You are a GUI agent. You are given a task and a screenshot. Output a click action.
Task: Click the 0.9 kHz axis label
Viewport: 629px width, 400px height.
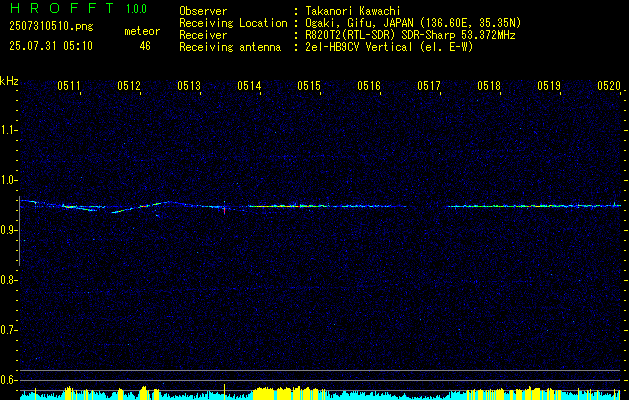coord(8,230)
